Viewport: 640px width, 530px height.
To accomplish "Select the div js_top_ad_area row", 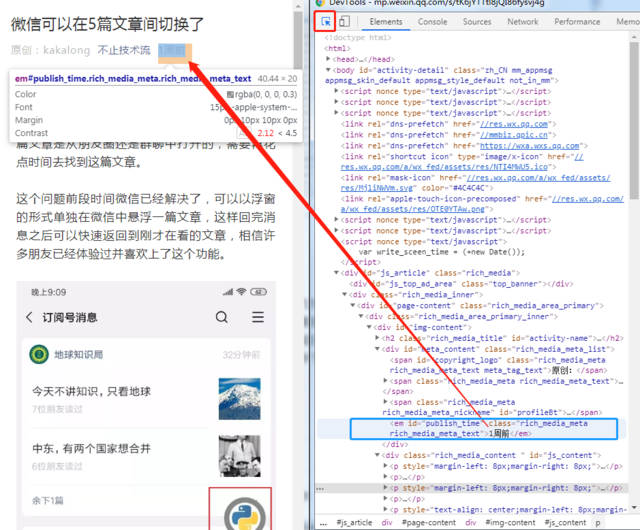I will 461,284.
